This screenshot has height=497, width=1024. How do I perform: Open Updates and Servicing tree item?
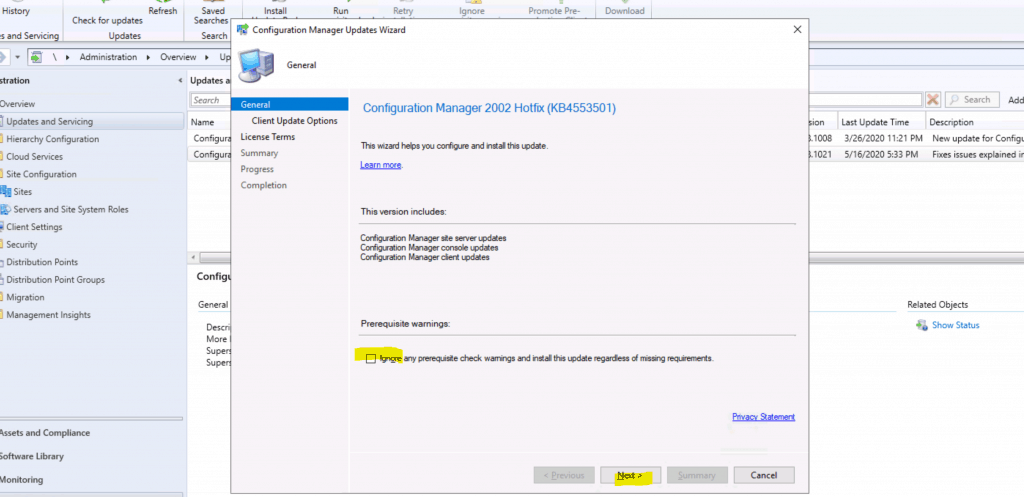coord(50,121)
